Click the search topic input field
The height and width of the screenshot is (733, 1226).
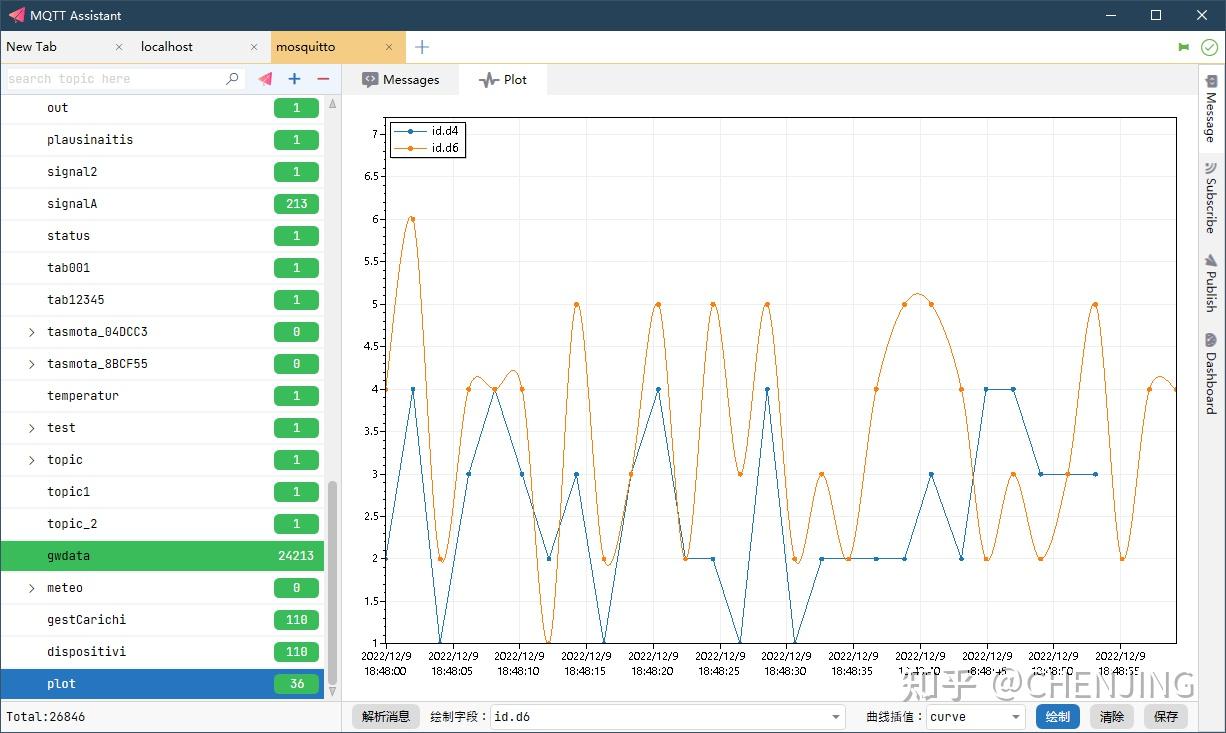(x=110, y=79)
